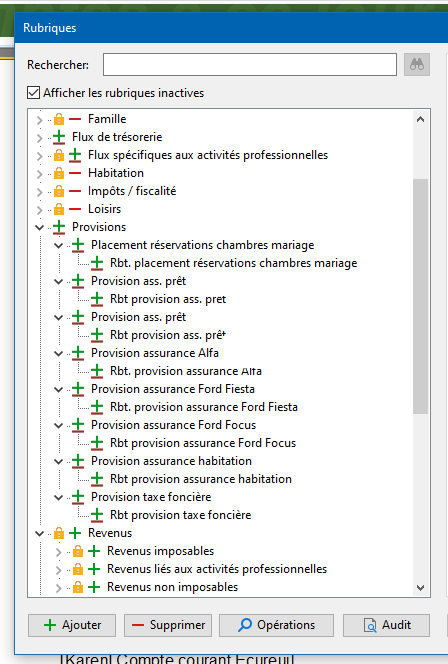Click the red minus icon next to Habitation
The width and height of the screenshot is (448, 664).
point(75,173)
